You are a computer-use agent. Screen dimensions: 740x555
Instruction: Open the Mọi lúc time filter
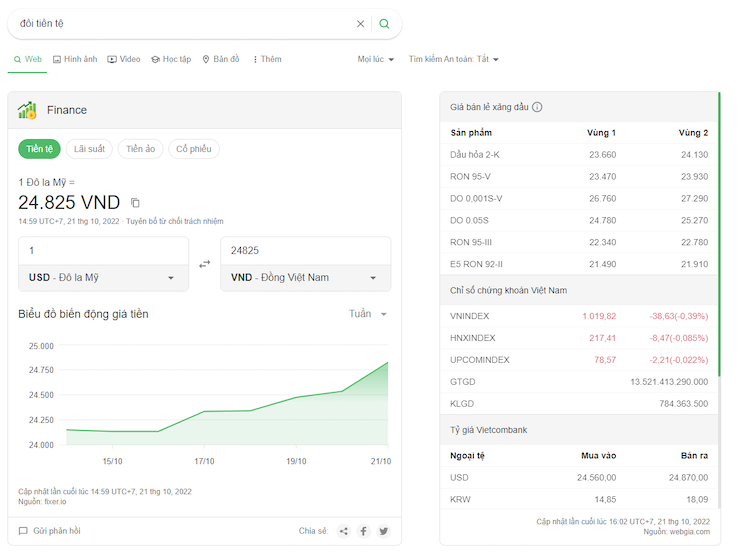376,60
